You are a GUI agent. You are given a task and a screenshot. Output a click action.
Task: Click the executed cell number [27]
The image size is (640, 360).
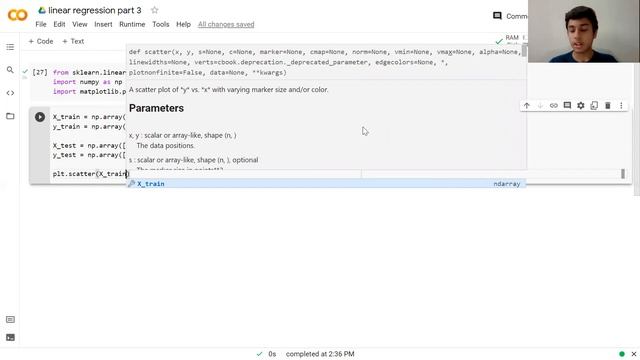coord(40,72)
